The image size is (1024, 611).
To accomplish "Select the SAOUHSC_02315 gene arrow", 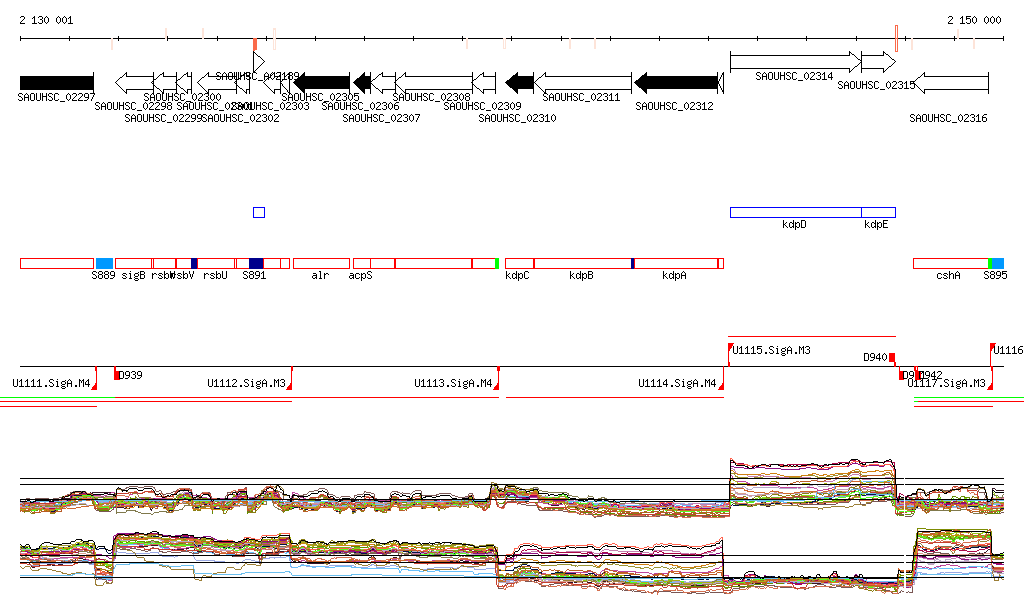I will coord(878,62).
